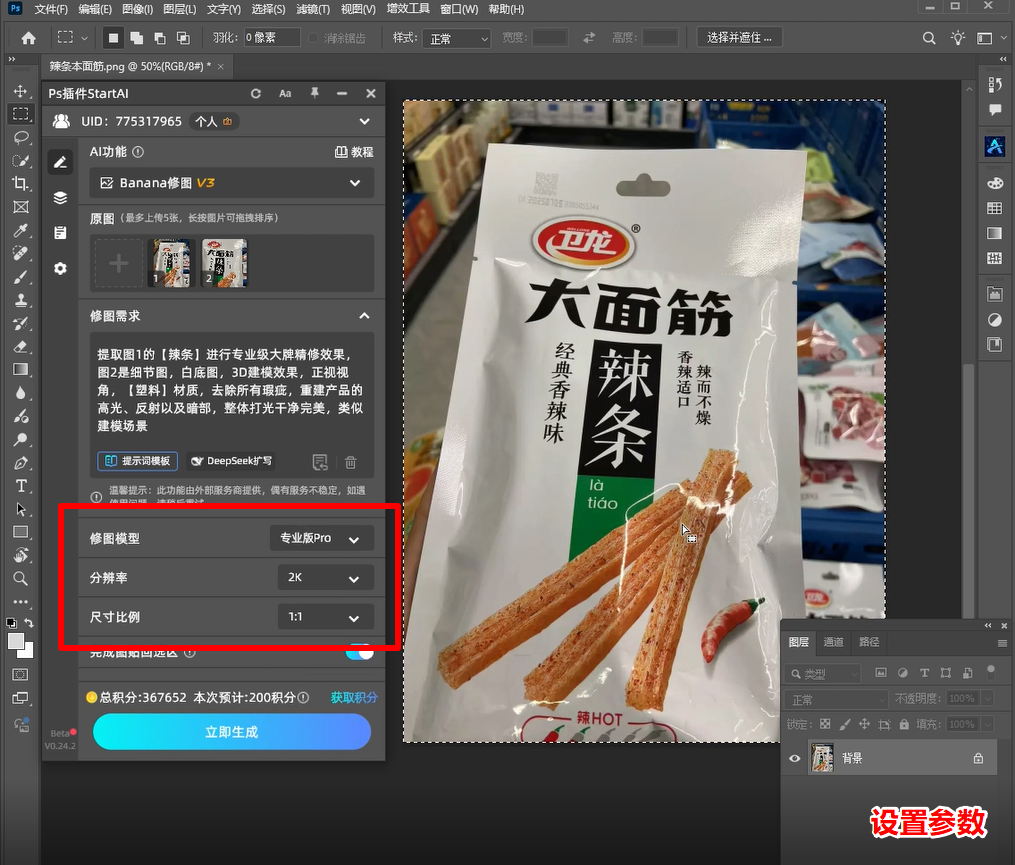Open the layer blend mode 正常 dropdown
The height and width of the screenshot is (865, 1015).
837,699
